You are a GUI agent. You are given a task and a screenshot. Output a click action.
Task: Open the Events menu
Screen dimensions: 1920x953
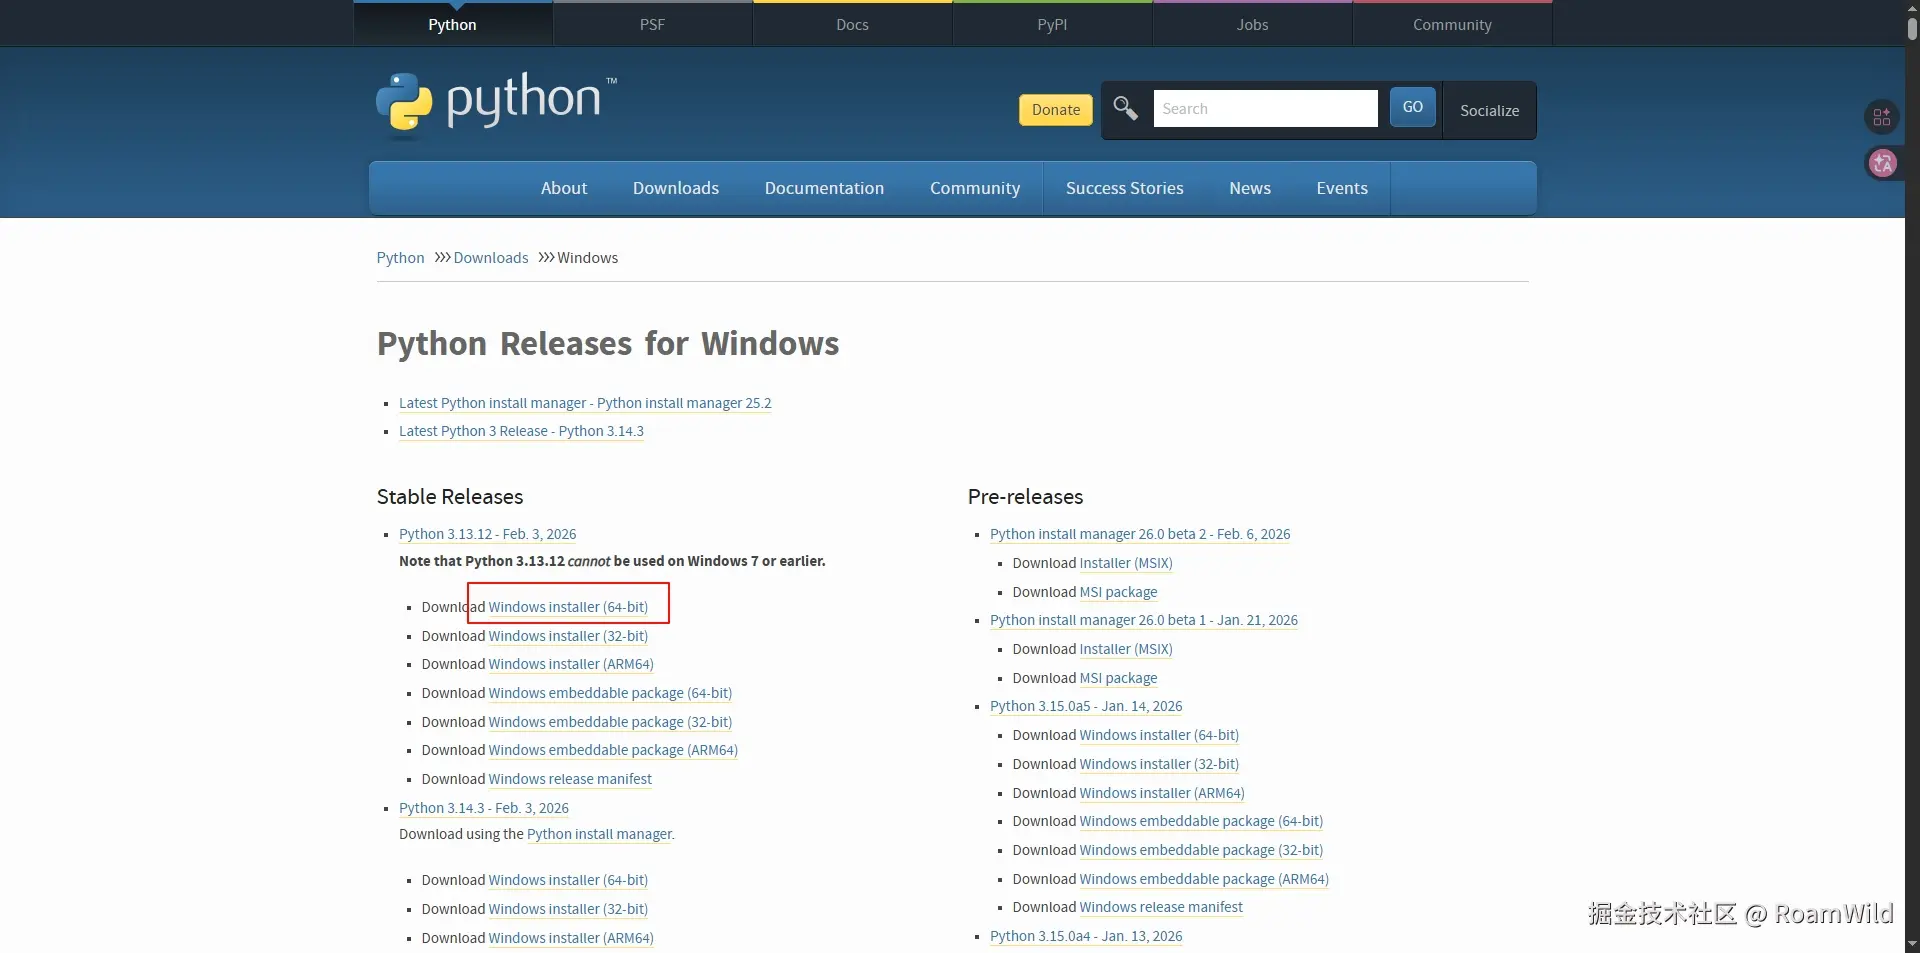[x=1342, y=188]
